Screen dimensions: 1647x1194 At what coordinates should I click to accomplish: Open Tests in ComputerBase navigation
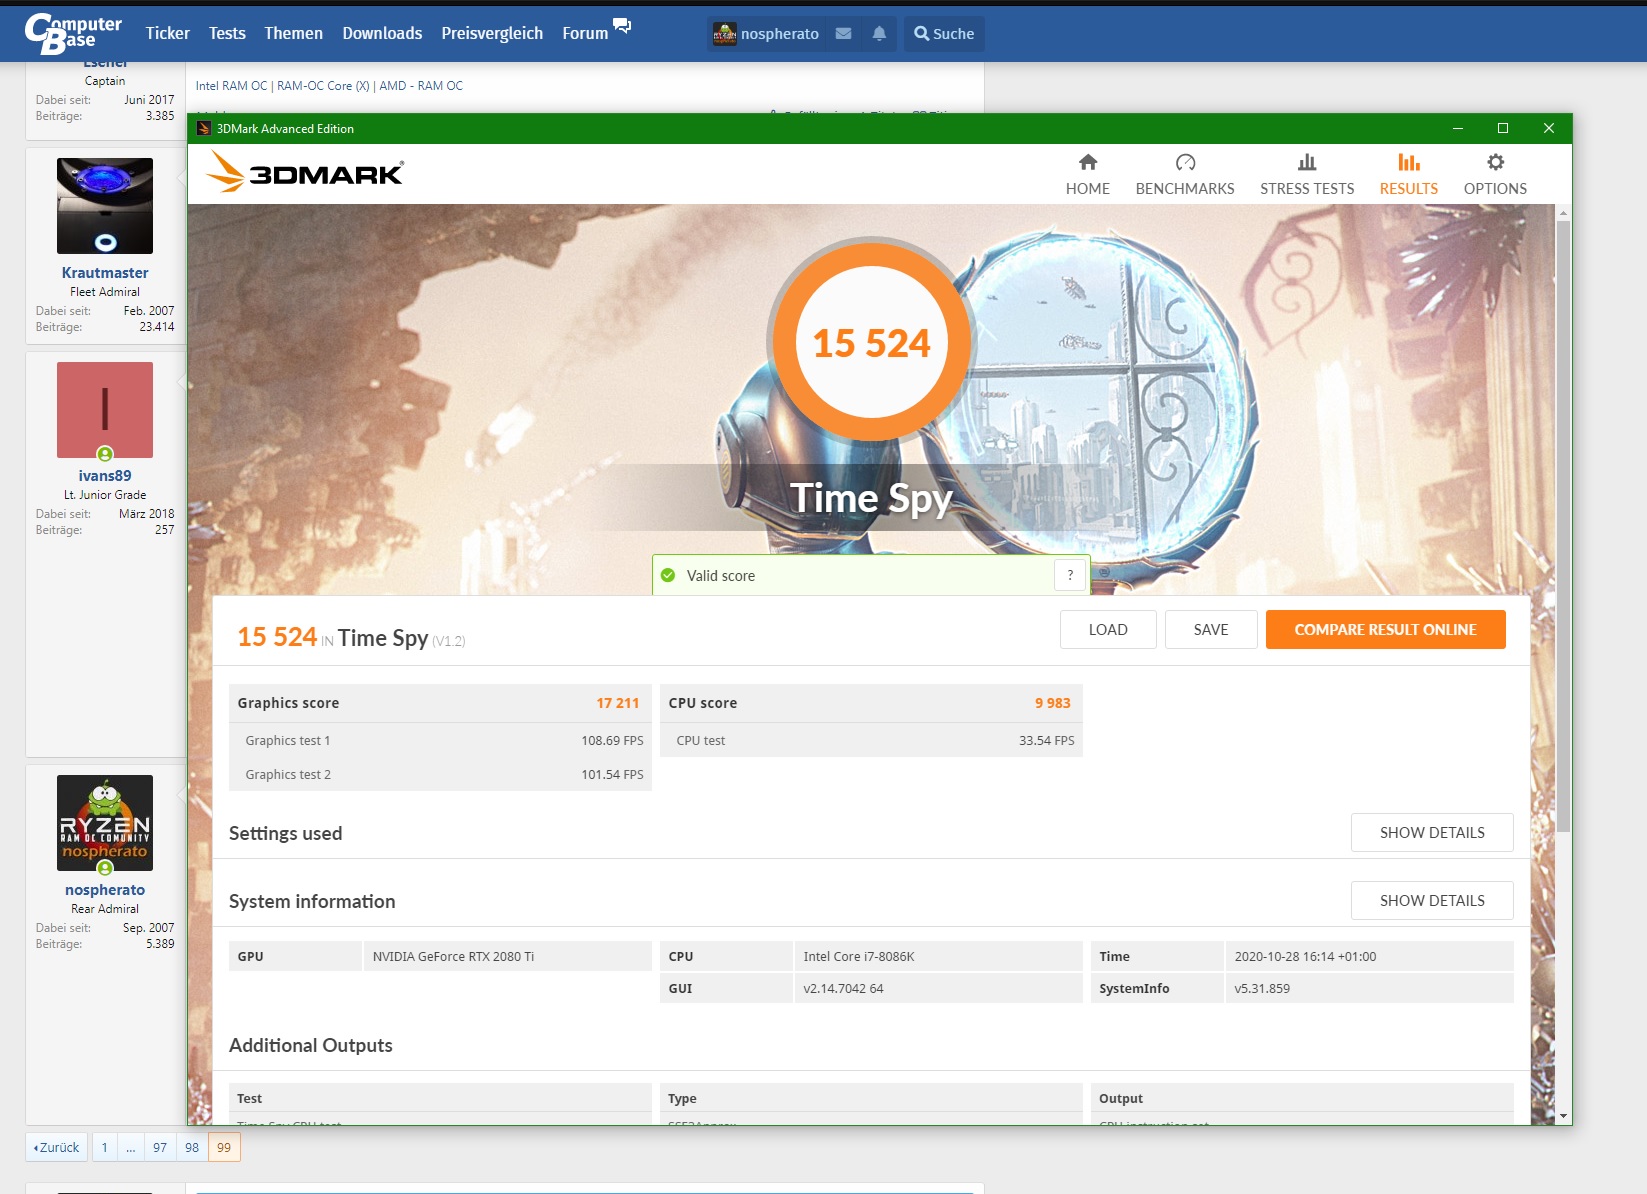[x=227, y=33]
